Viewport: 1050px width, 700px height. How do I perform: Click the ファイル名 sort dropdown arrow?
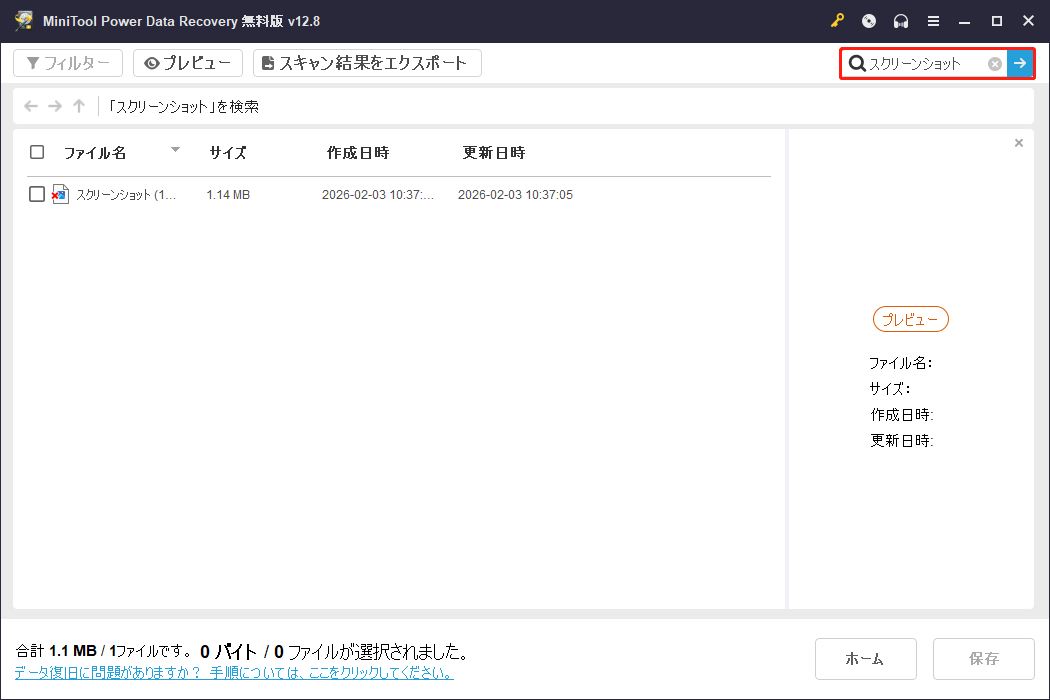[175, 149]
